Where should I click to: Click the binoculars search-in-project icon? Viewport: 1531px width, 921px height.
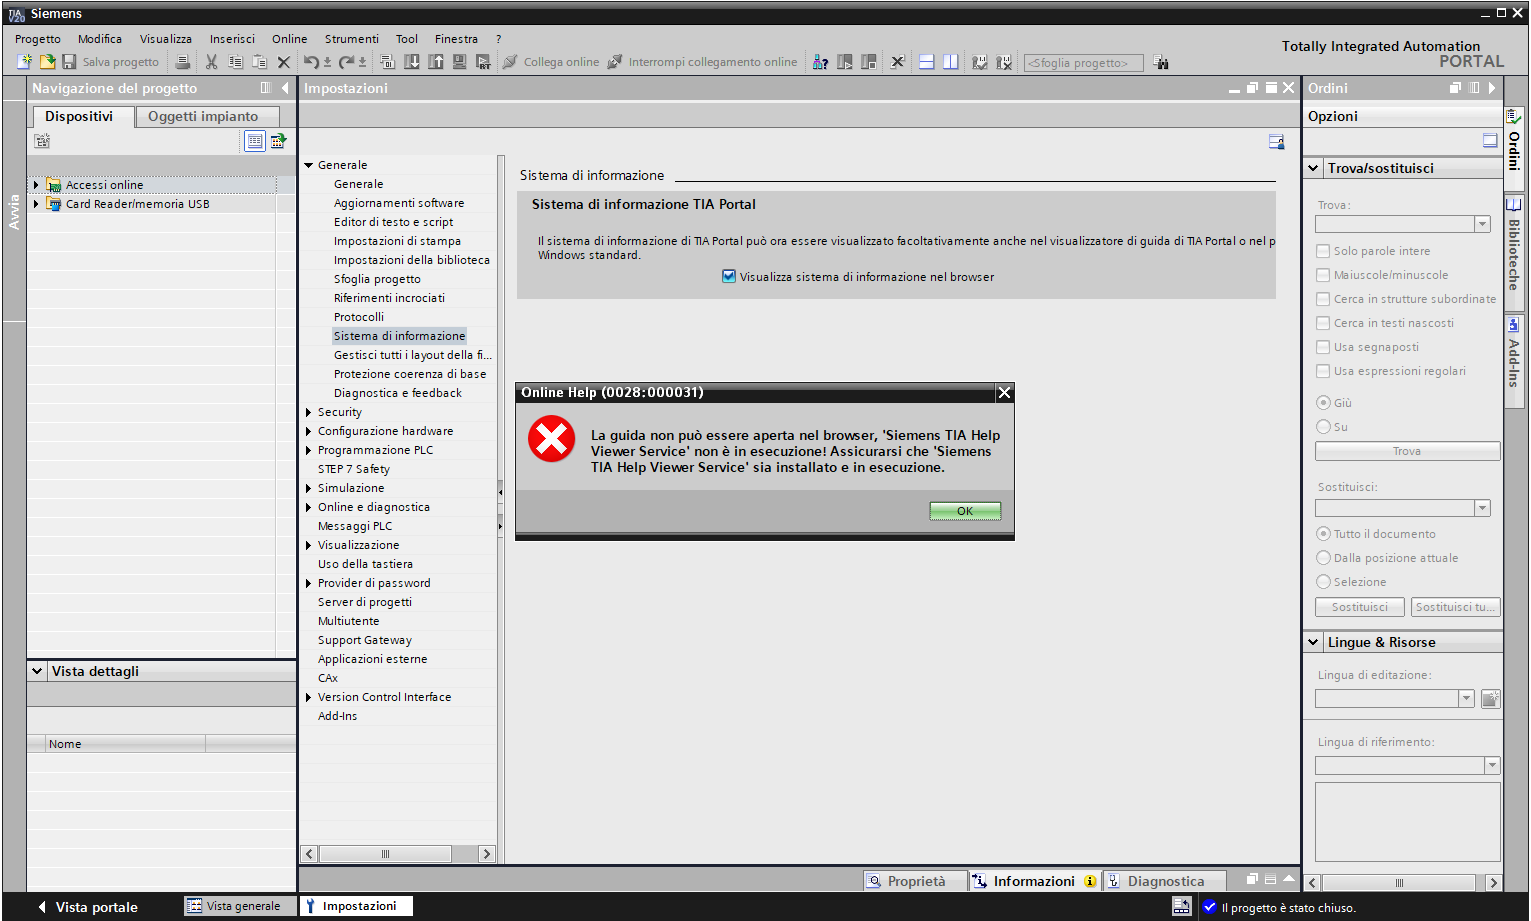[x=1161, y=62]
